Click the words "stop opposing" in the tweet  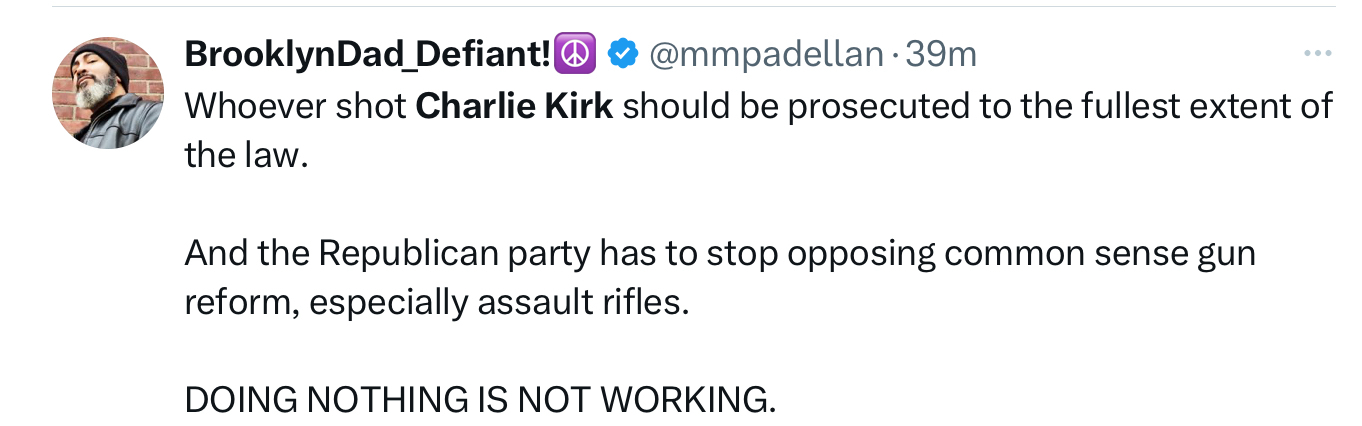[x=820, y=253]
